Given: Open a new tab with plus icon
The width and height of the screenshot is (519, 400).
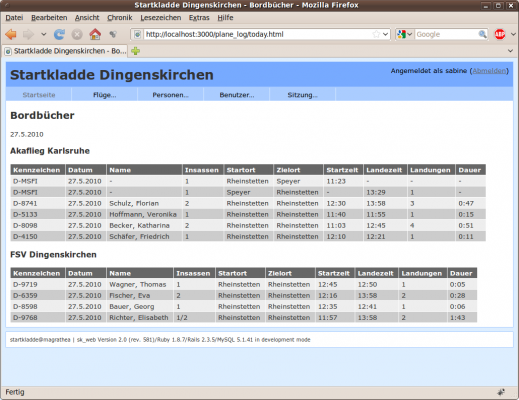Looking at the screenshot, I should [135, 51].
